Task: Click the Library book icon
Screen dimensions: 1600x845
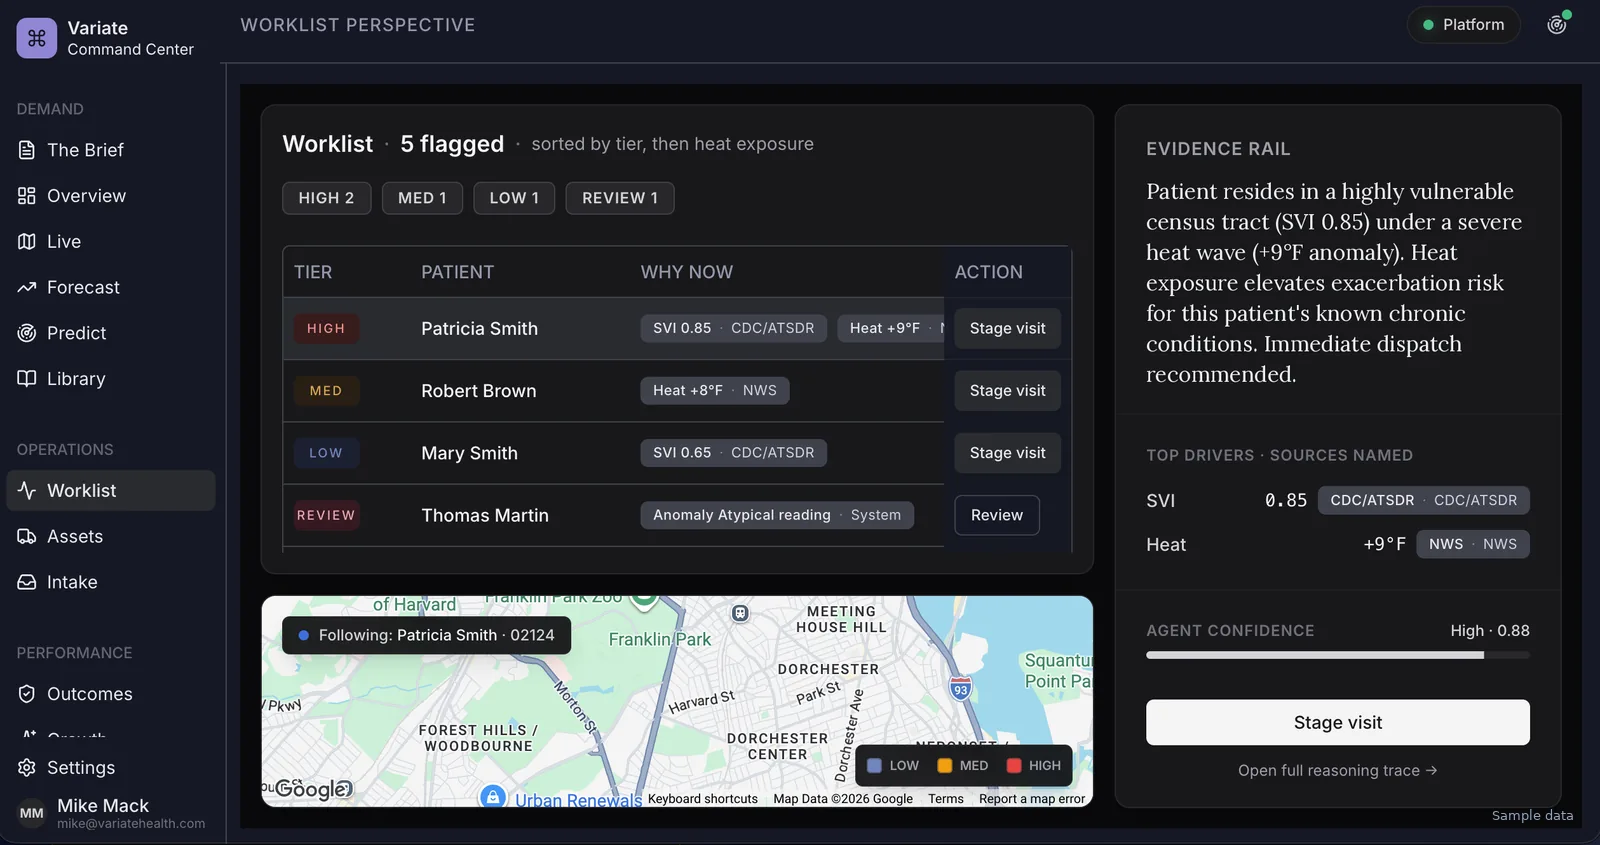Action: 27,379
